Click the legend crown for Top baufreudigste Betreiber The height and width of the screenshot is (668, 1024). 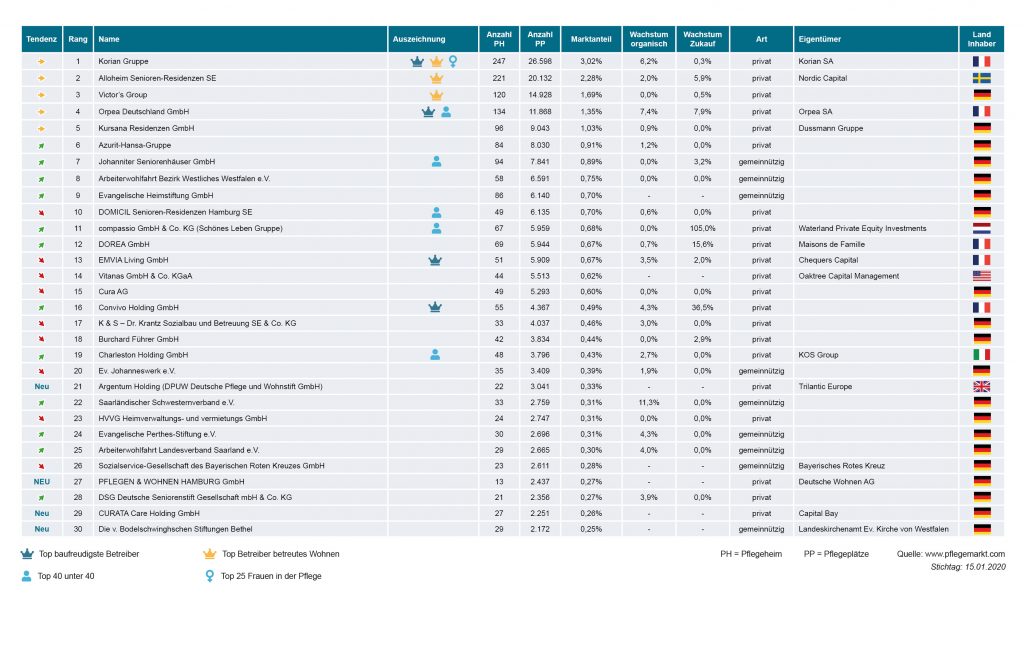click(27, 554)
